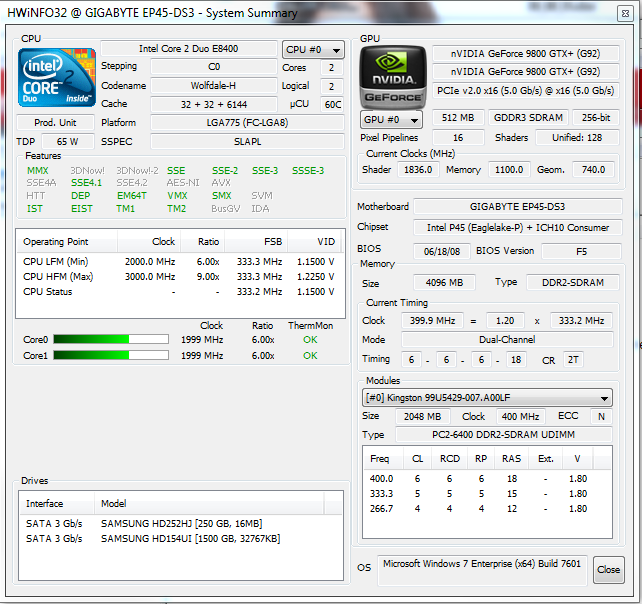The width and height of the screenshot is (642, 604).
Task: Click the PCIe v2.0 x16 field
Action: [x=526, y=90]
